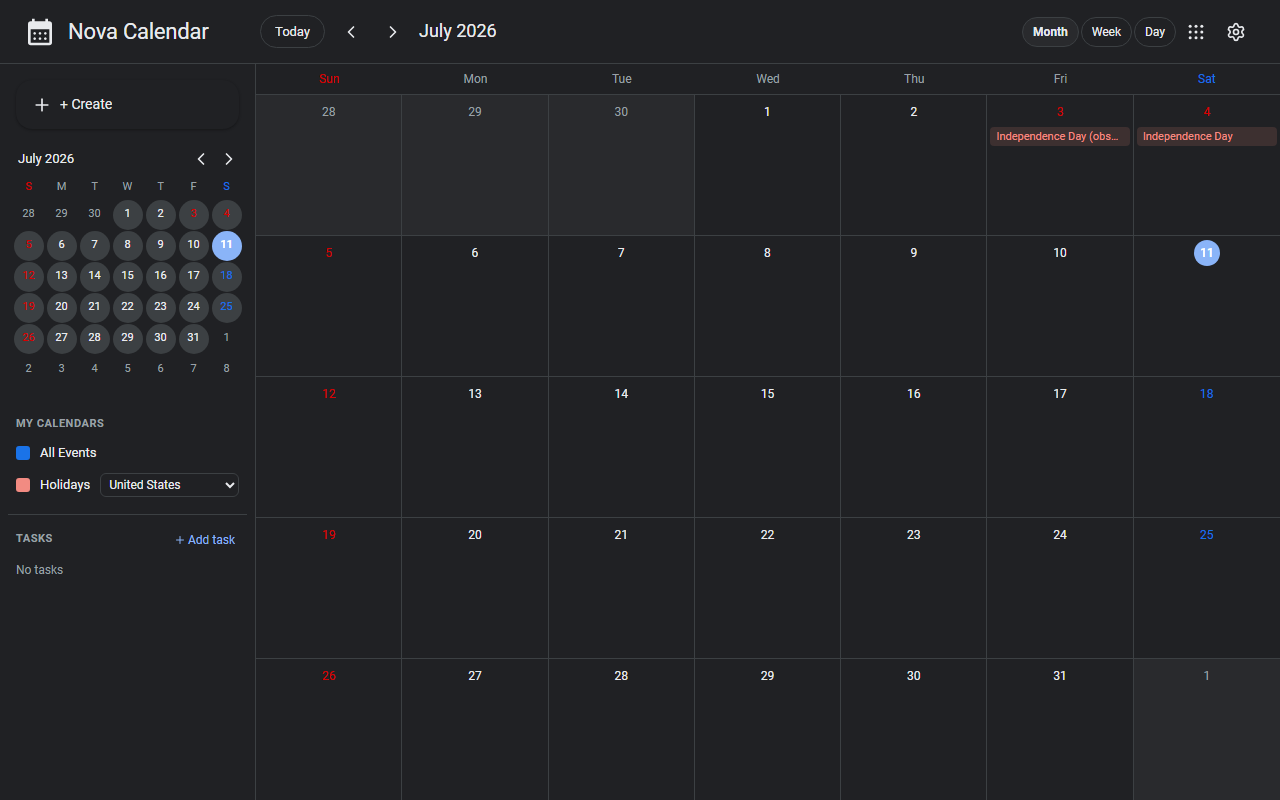
Task: Click mini calendar next month arrow
Action: tap(229, 159)
